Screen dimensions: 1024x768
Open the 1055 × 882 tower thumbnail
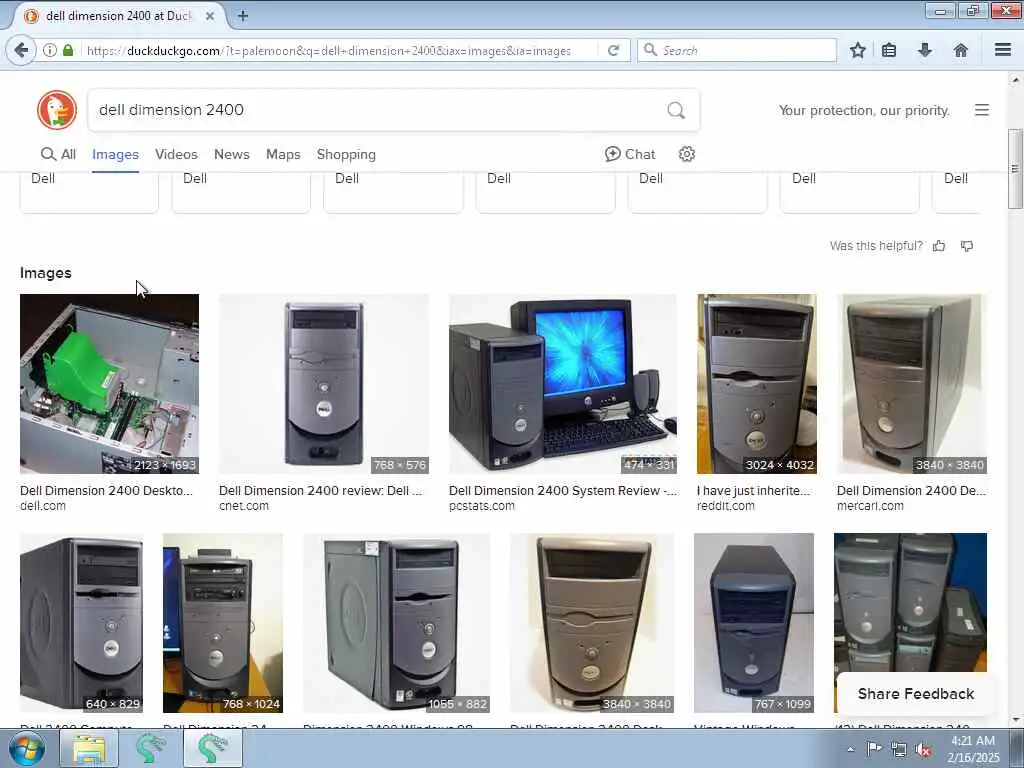pos(396,623)
